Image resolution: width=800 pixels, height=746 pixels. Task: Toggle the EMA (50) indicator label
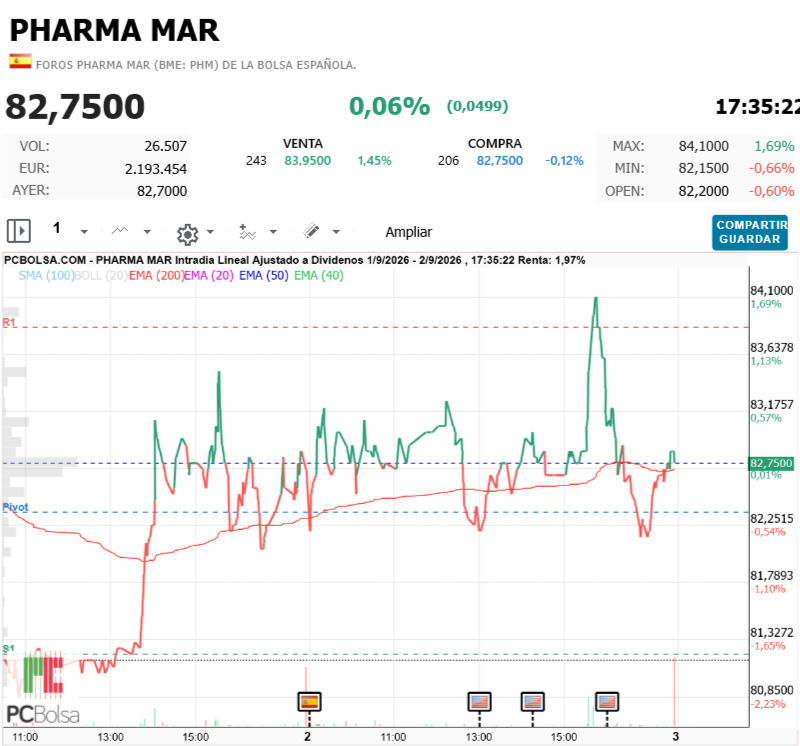(x=264, y=276)
